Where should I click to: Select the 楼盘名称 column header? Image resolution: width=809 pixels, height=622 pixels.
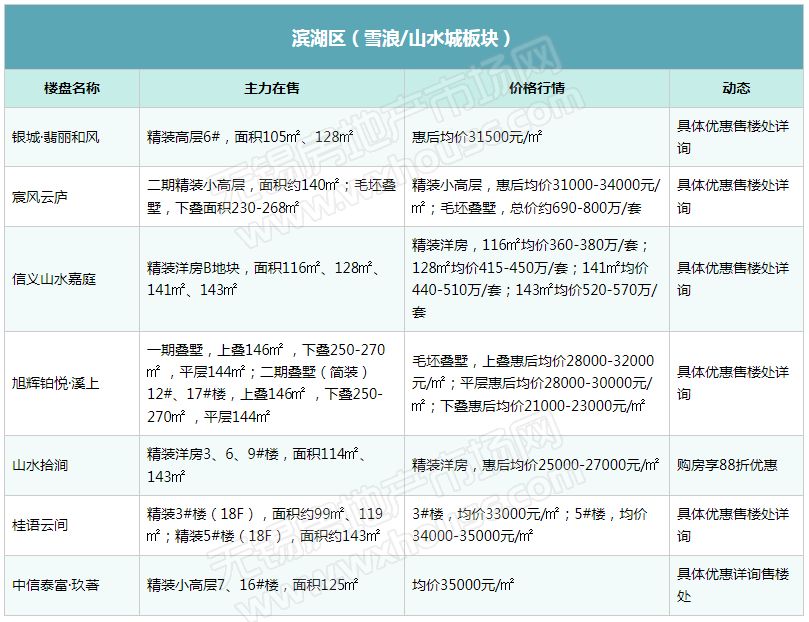(72, 89)
